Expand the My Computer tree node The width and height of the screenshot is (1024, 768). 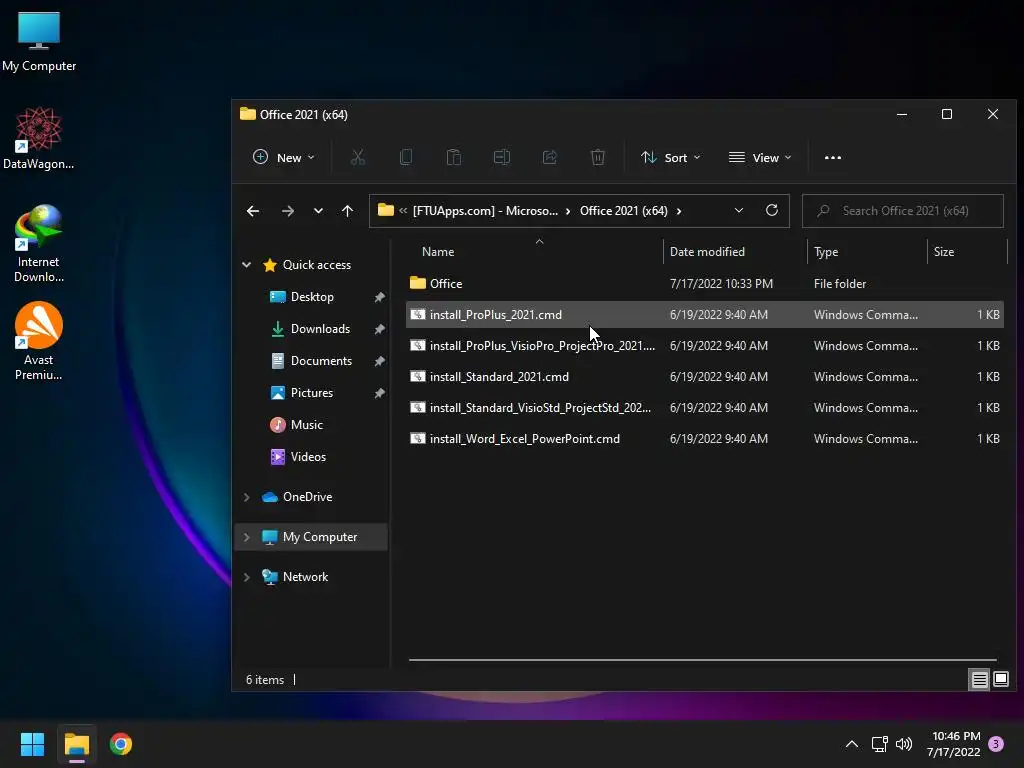click(246, 537)
